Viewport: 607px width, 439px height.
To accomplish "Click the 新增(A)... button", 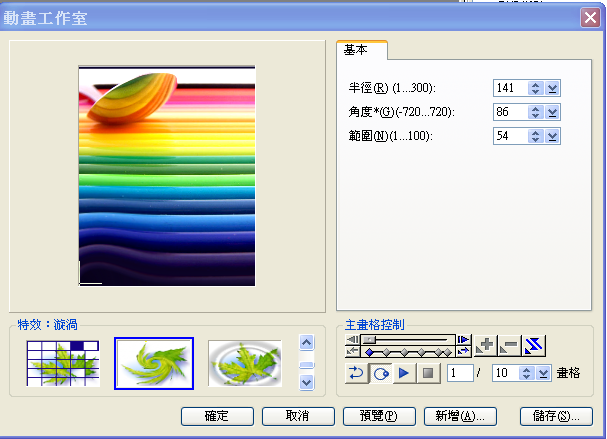I will click(460, 416).
